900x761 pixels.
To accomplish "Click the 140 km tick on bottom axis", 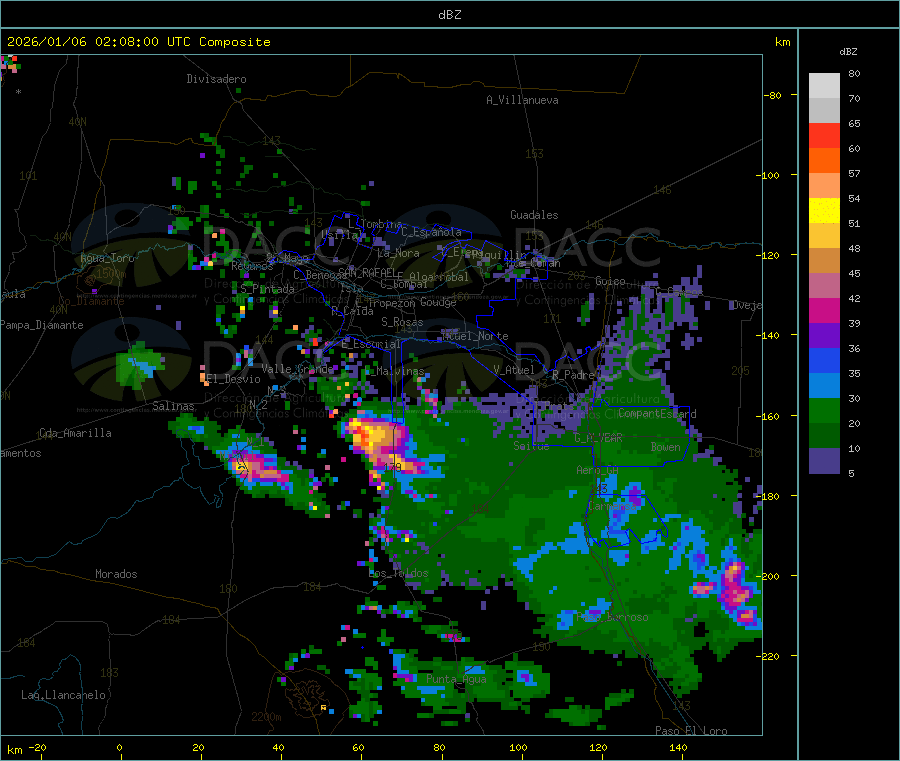I will tap(678, 747).
